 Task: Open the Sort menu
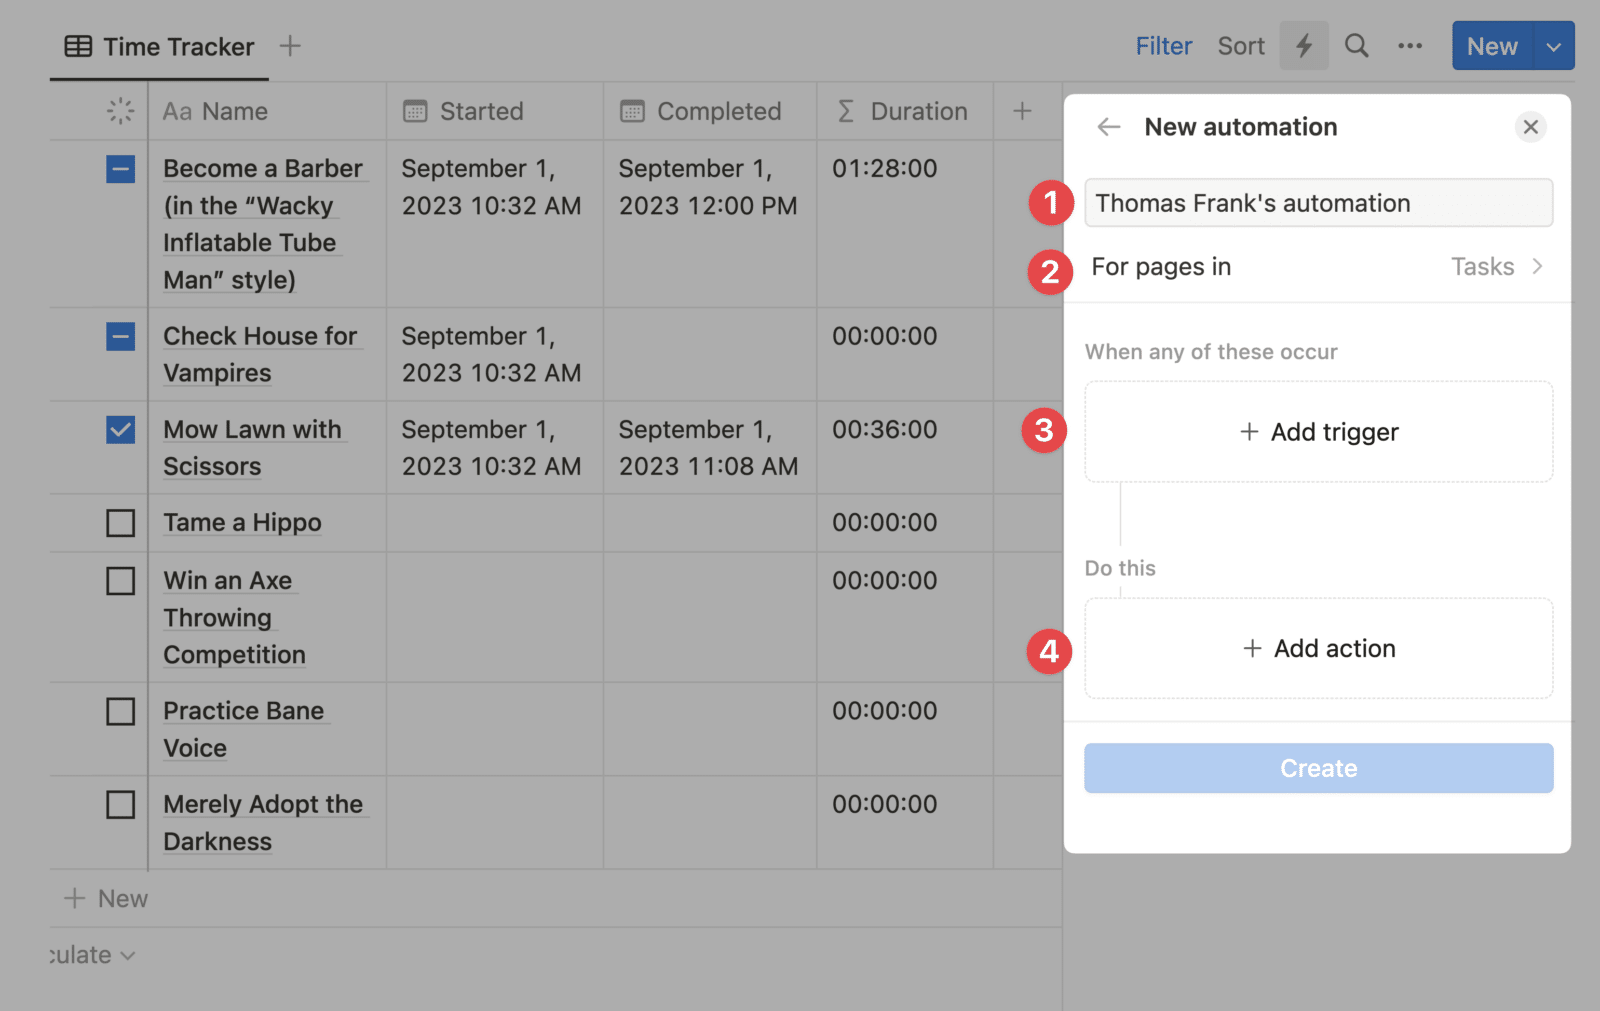pyautogui.click(x=1240, y=45)
